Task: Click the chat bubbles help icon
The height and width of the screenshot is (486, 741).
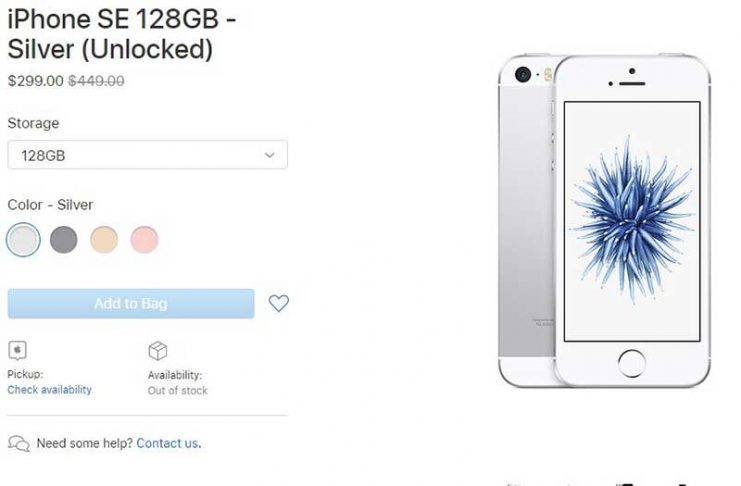Action: 19,443
